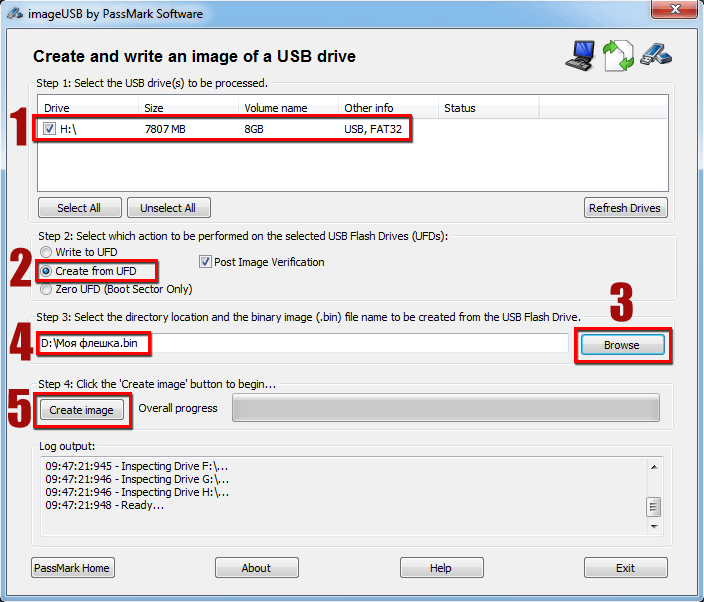This screenshot has height=602, width=704.
Task: Open the Help button
Action: pos(441,568)
